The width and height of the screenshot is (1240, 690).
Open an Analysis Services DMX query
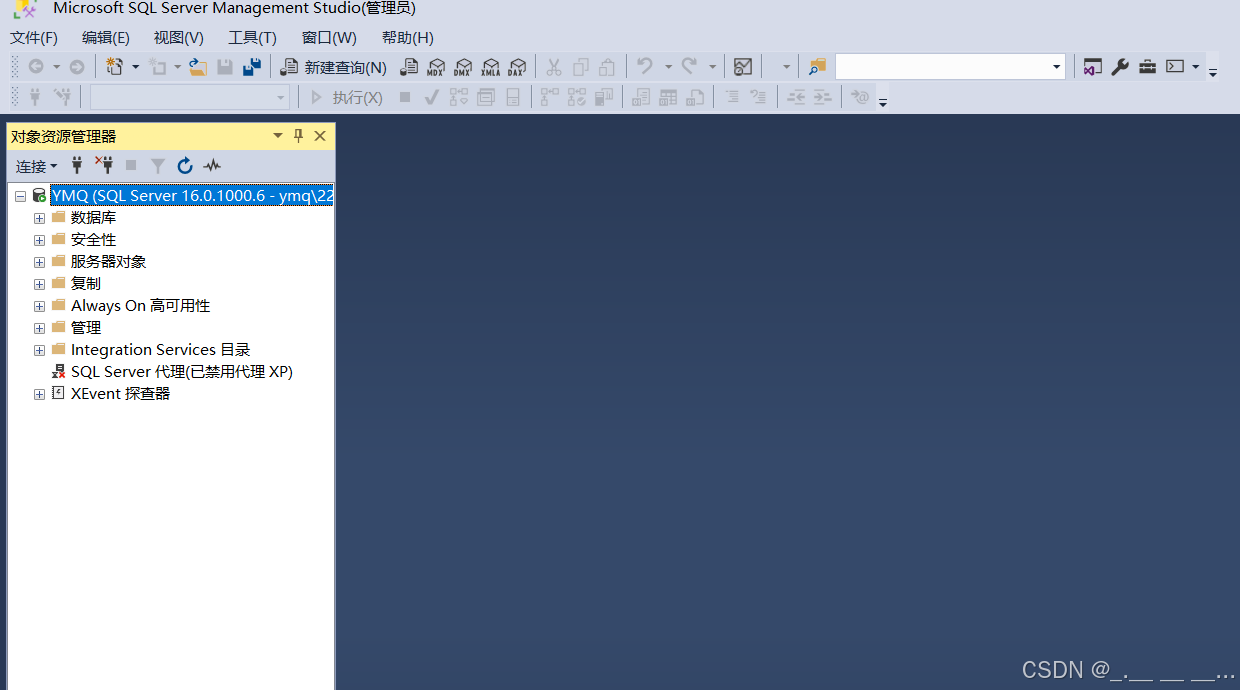click(x=463, y=67)
